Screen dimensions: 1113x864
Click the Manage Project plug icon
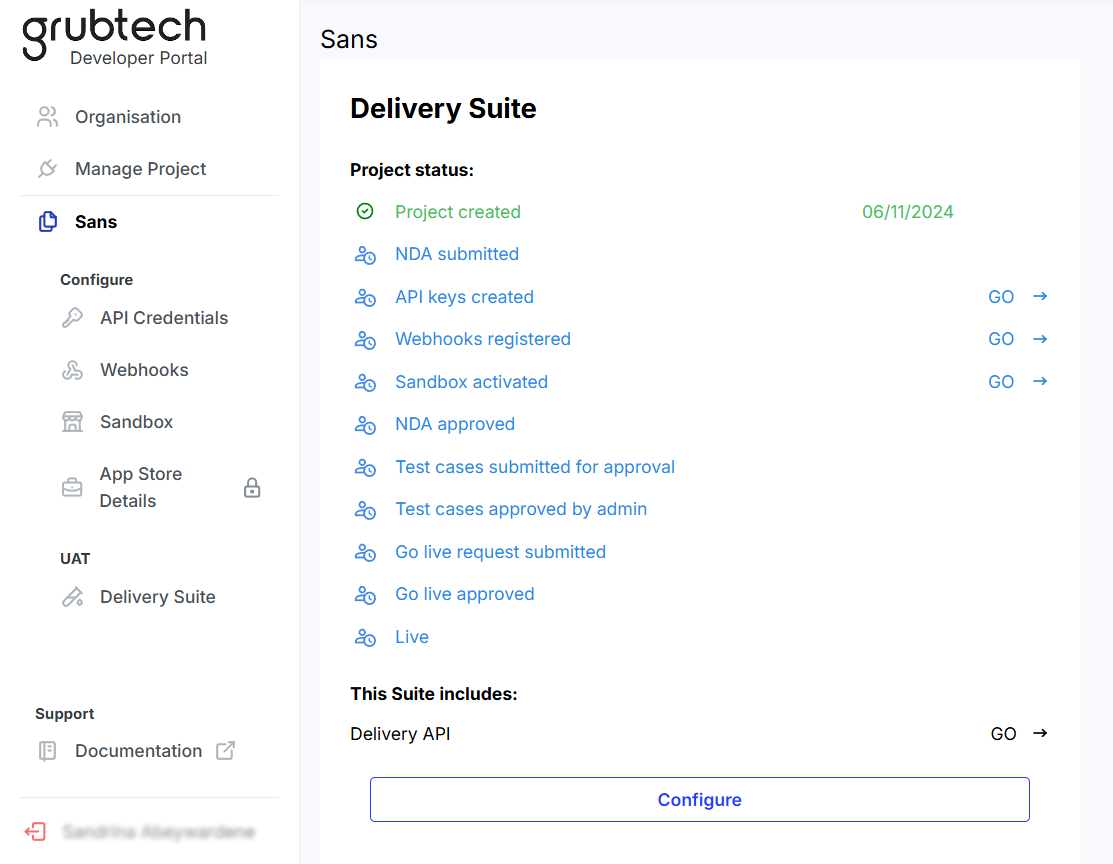[48, 169]
